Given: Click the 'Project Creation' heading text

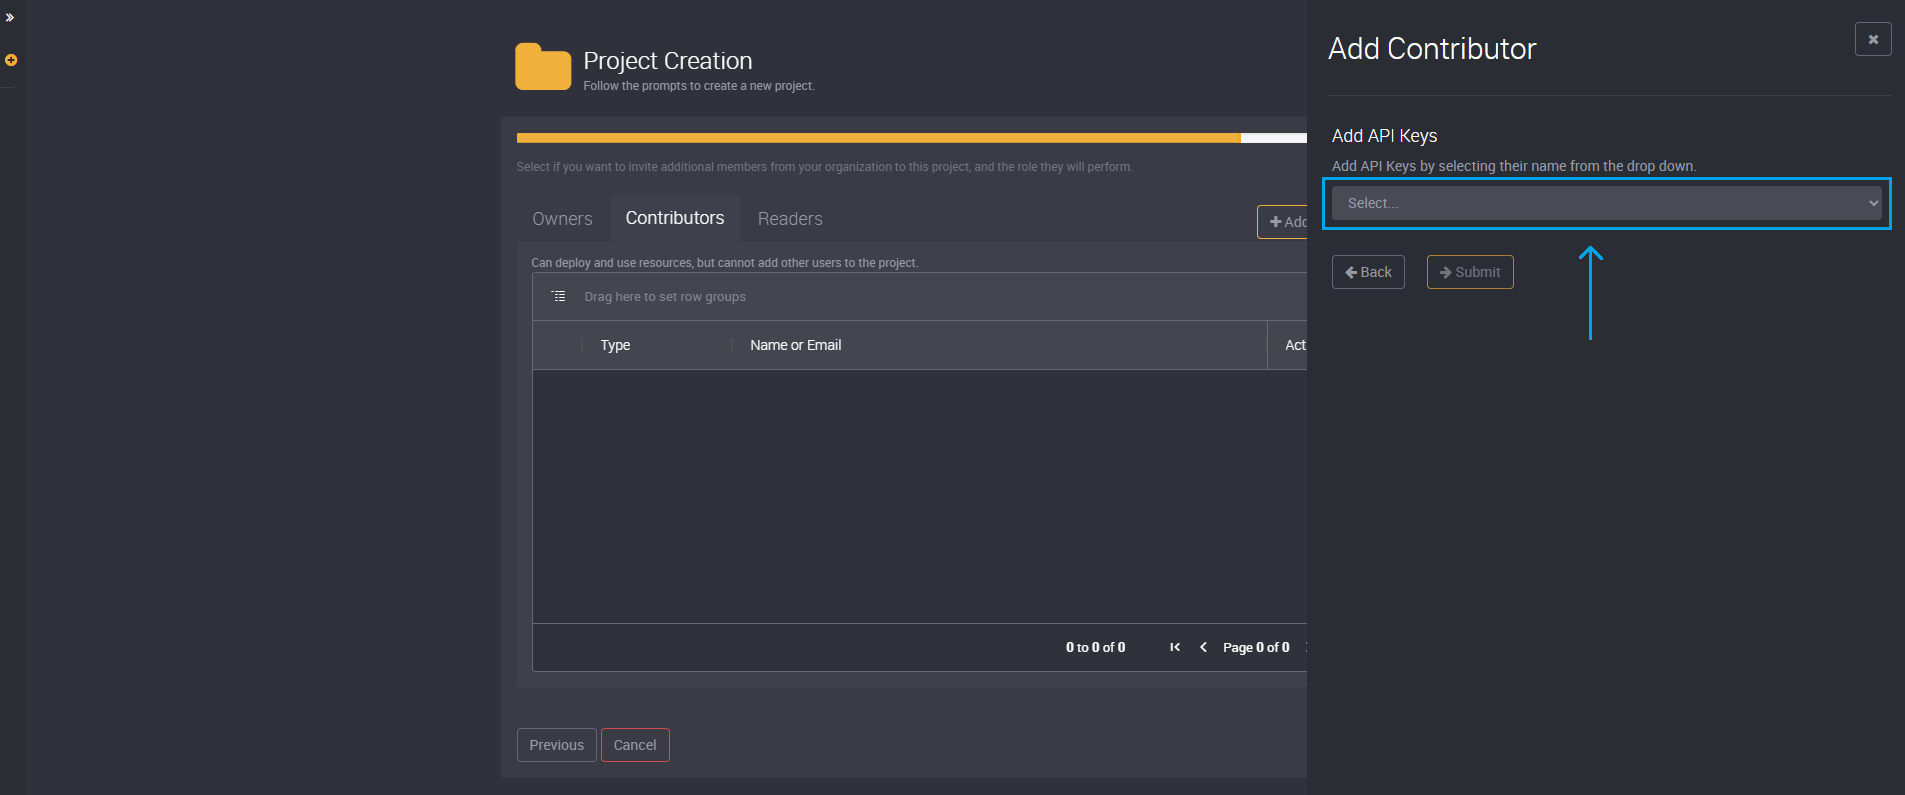Looking at the screenshot, I should (668, 61).
